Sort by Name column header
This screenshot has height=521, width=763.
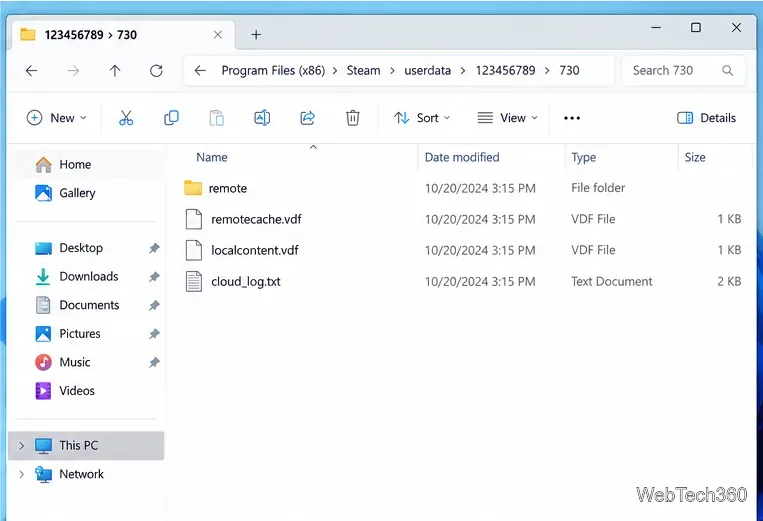(212, 158)
